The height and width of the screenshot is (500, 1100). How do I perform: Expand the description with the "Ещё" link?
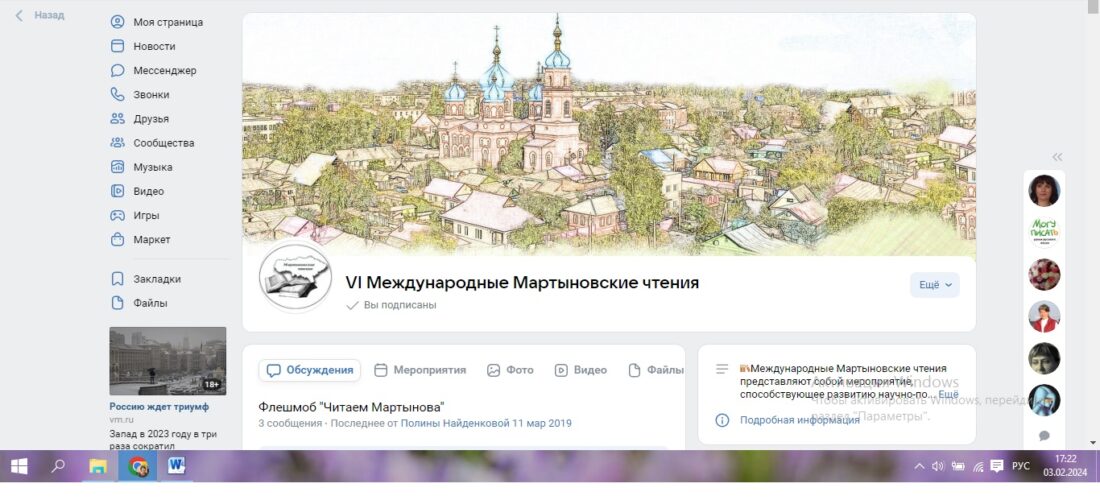948,394
